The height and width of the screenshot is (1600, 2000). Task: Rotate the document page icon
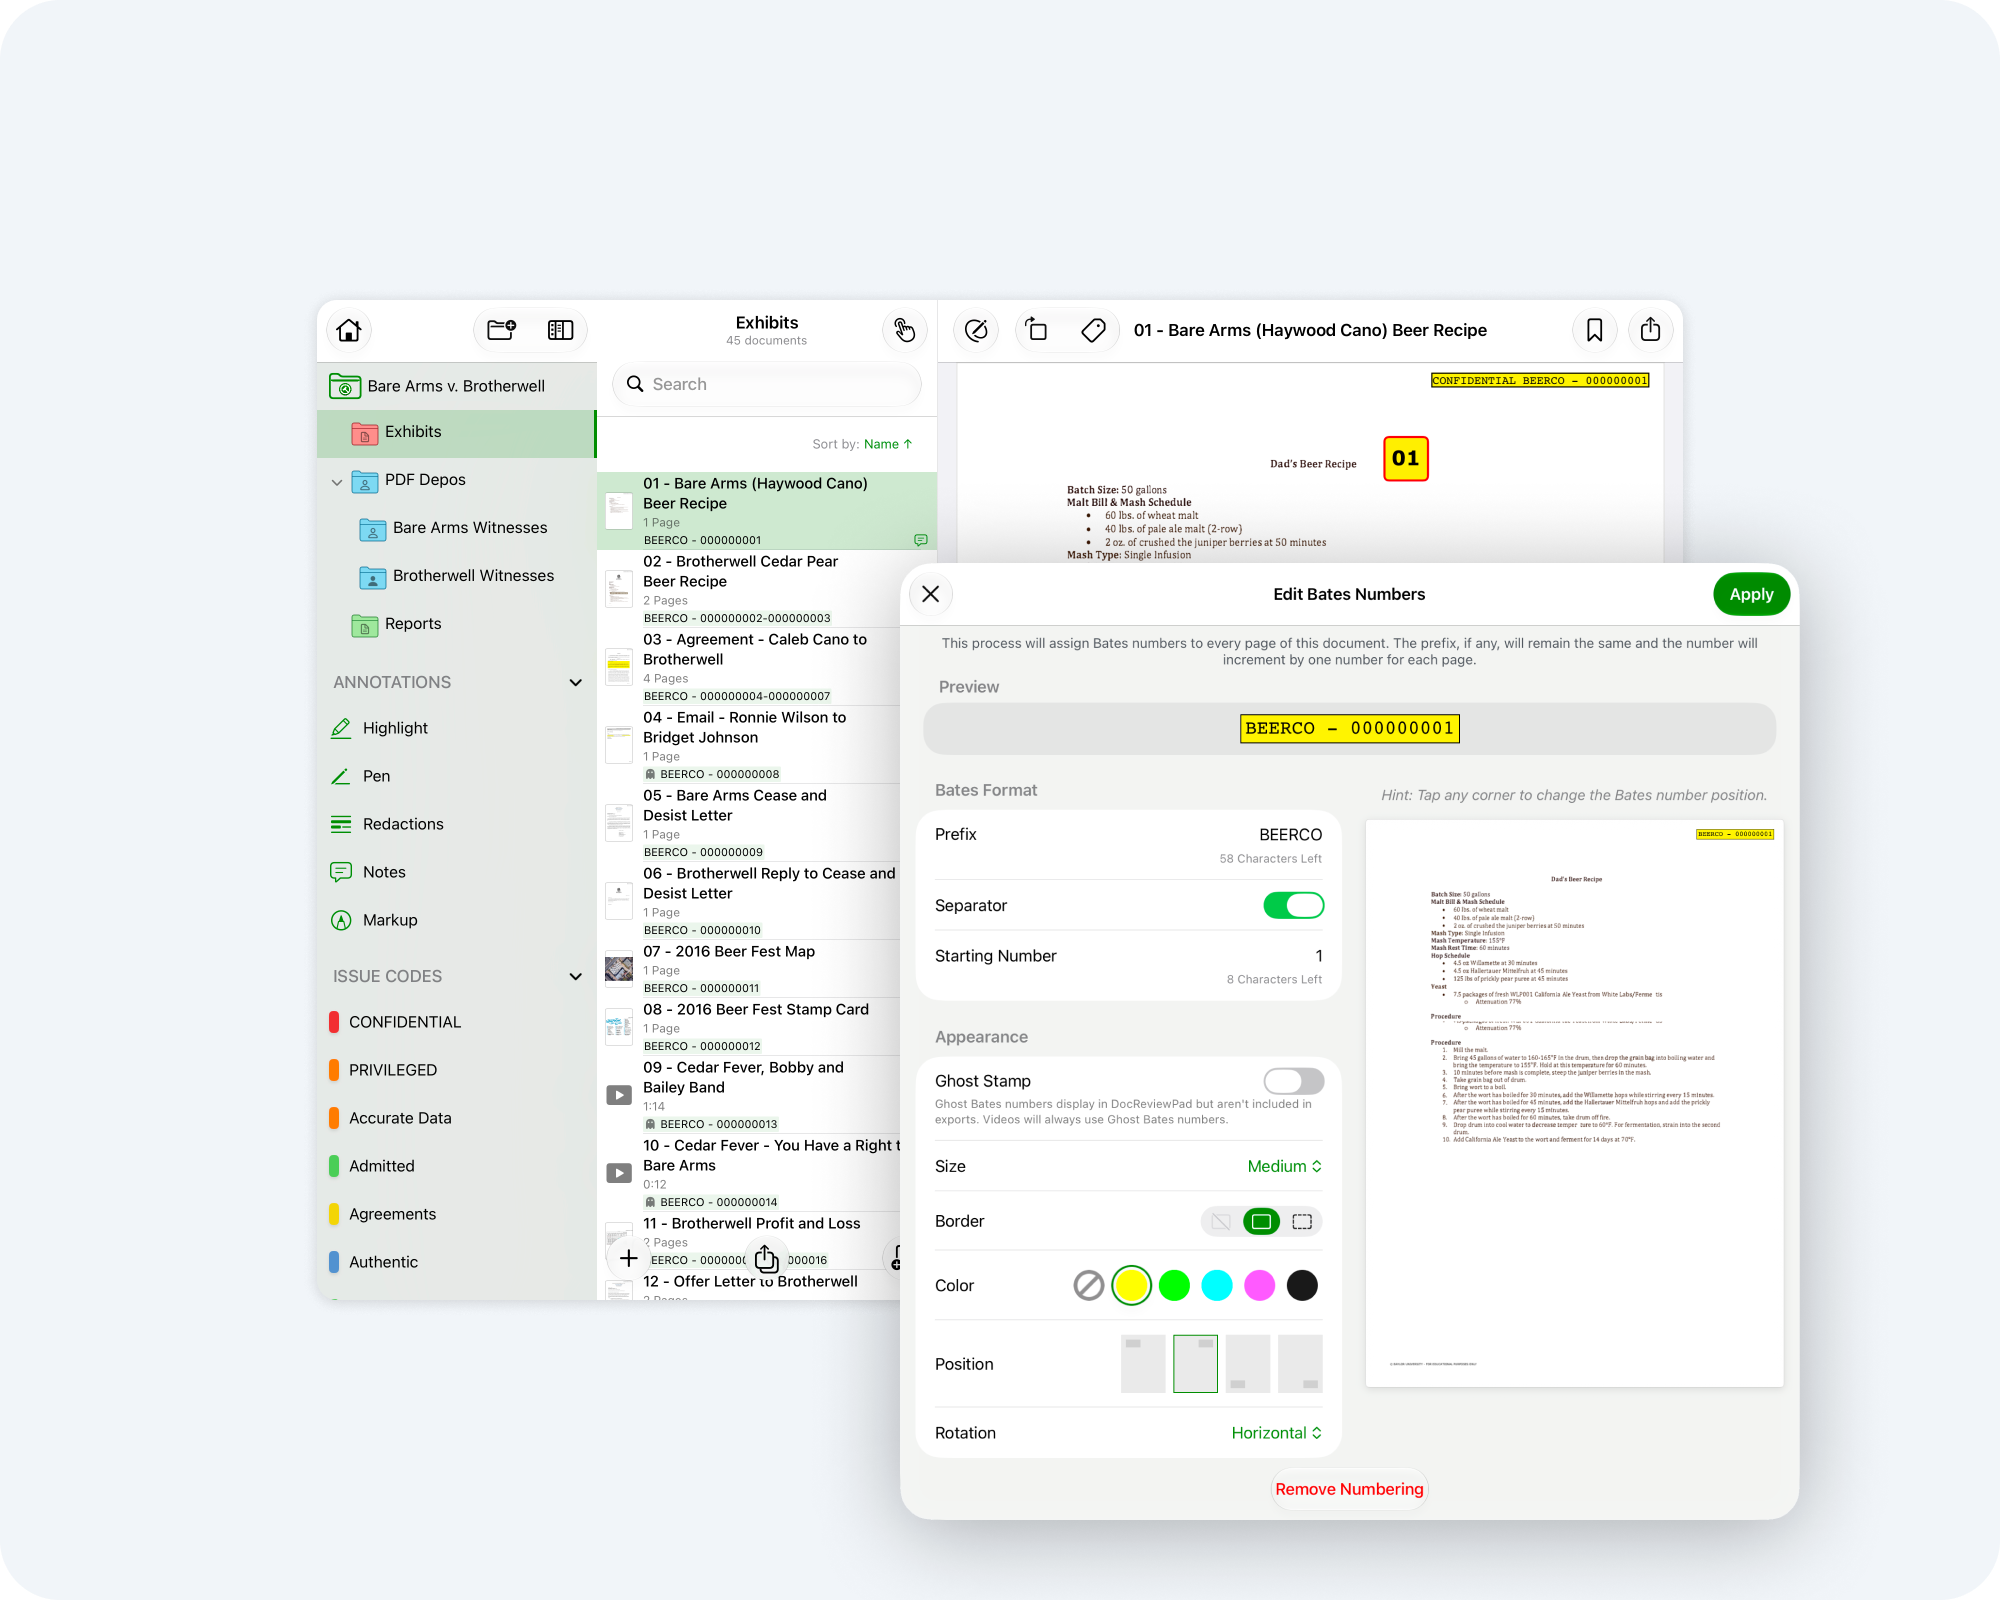pyautogui.click(x=1037, y=330)
